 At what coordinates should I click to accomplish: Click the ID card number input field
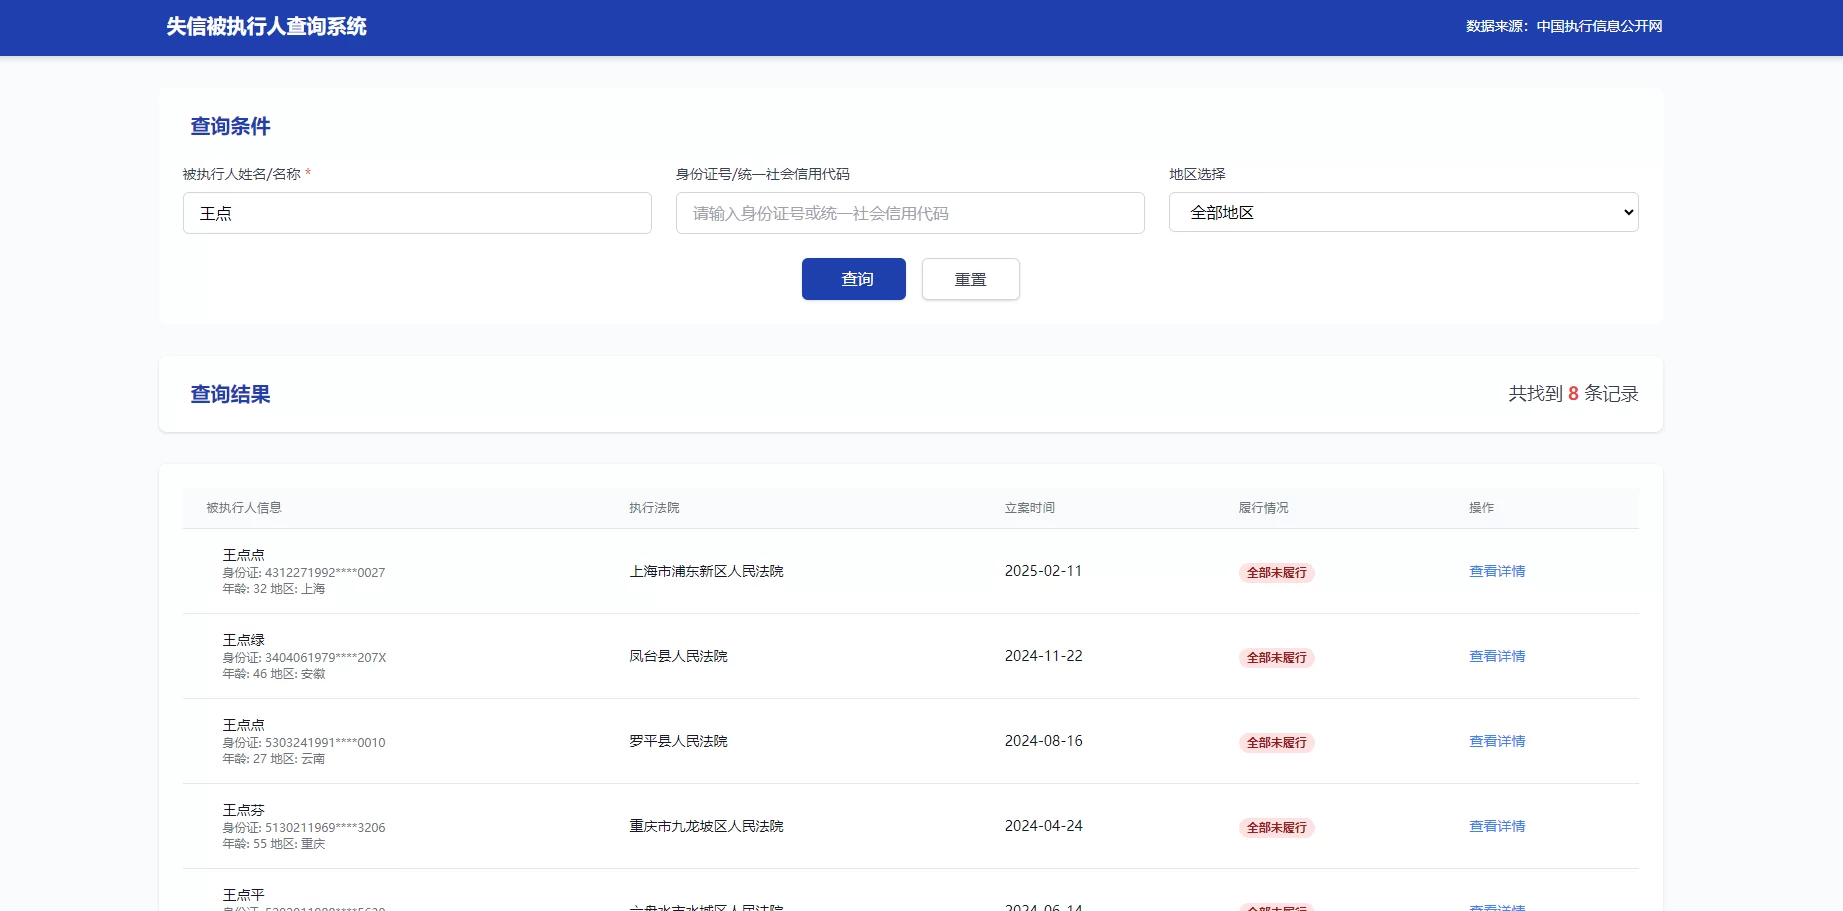click(x=908, y=213)
